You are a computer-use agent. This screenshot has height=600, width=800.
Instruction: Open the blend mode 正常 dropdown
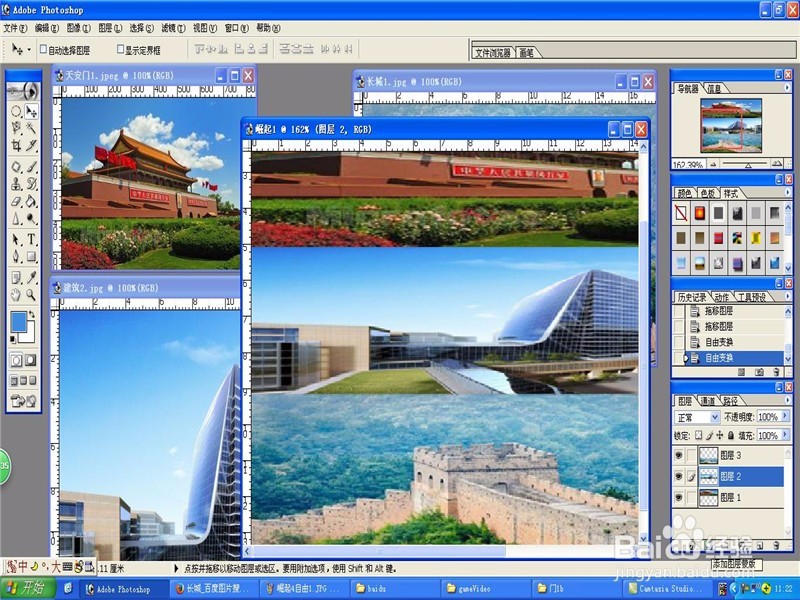pyautogui.click(x=715, y=417)
